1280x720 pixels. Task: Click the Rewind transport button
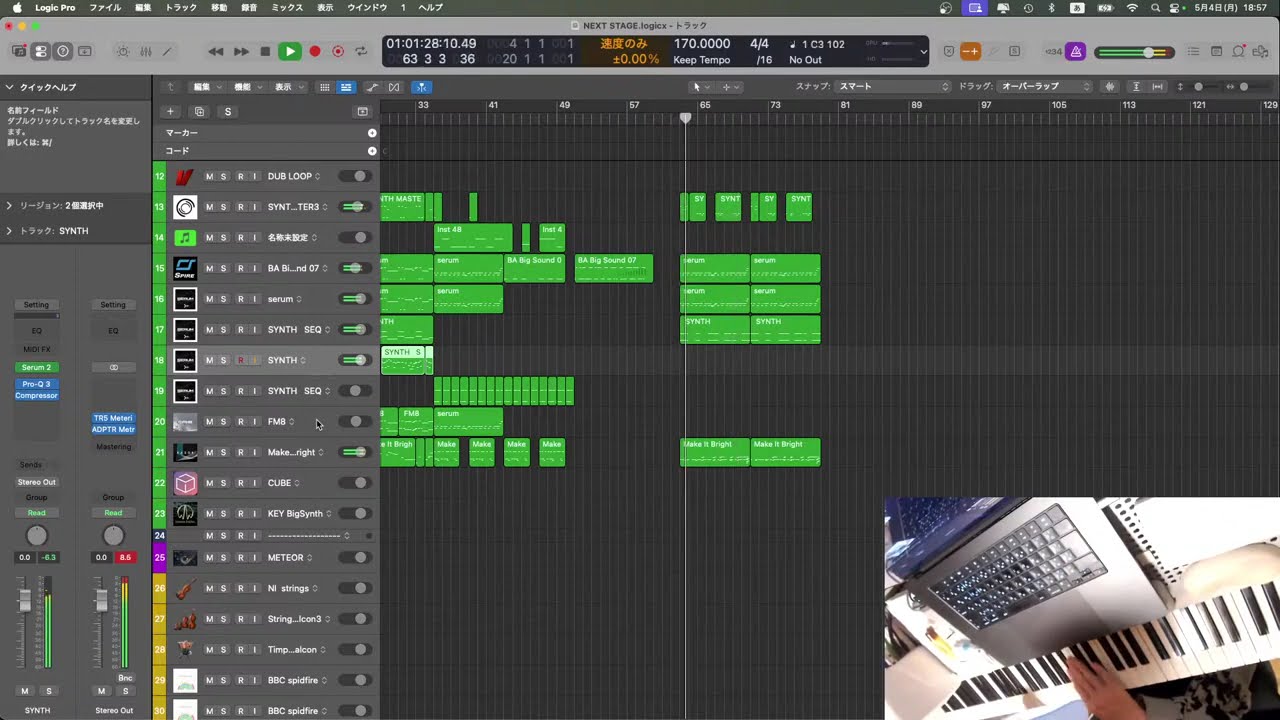tap(216, 51)
